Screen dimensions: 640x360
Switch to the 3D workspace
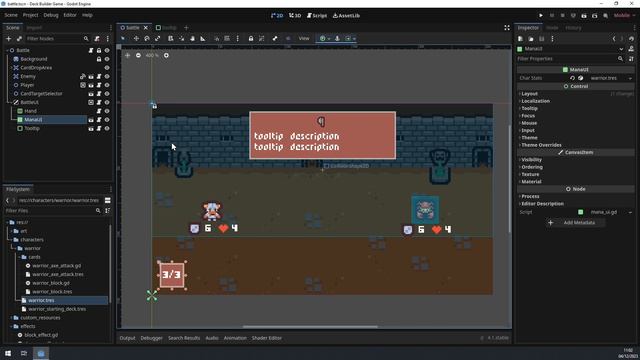(x=295, y=16)
